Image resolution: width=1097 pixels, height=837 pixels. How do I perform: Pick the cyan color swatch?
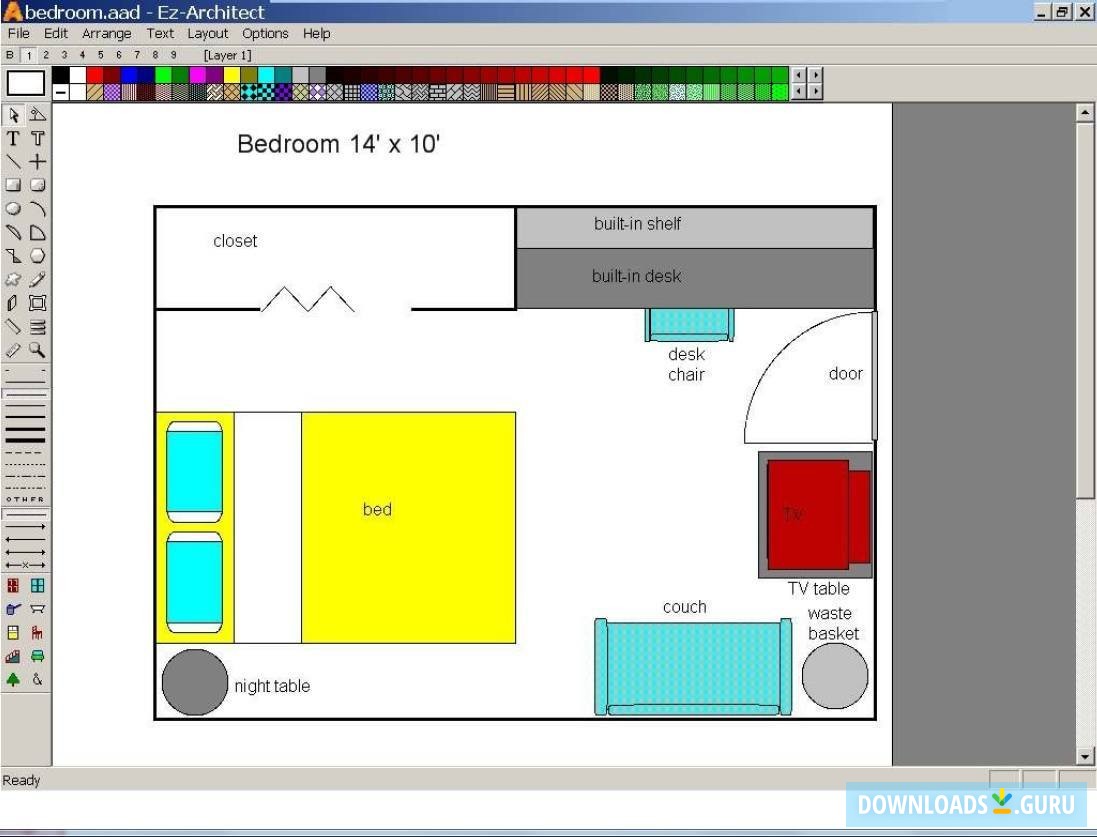(266, 75)
